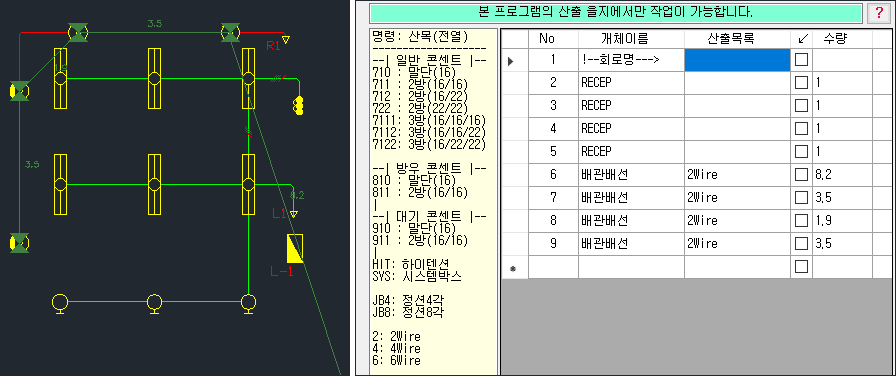Click the R1 circuit arrow marker
The width and height of the screenshot is (896, 376).
tap(286, 39)
